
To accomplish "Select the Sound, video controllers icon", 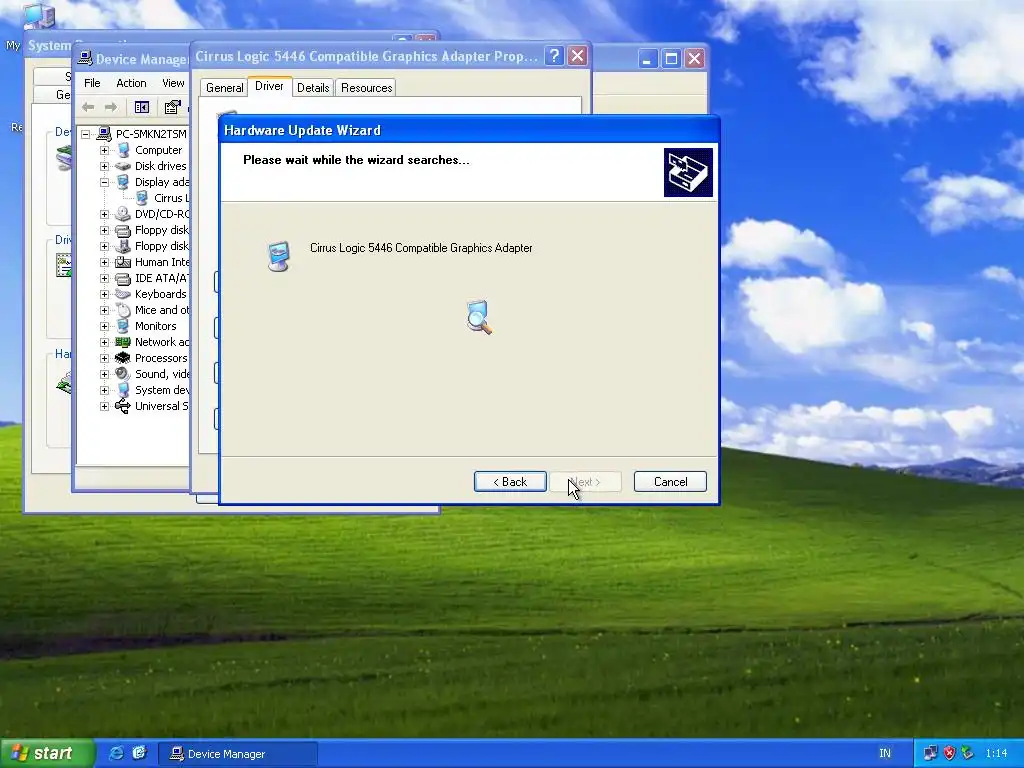I will tap(123, 374).
